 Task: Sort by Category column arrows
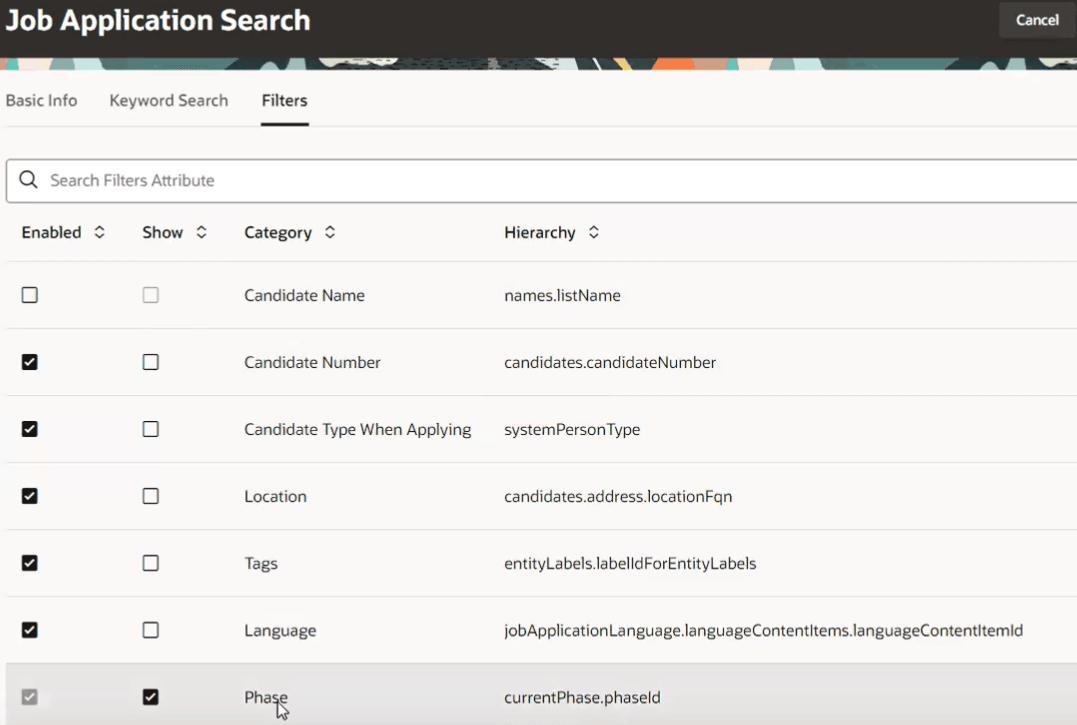point(330,233)
